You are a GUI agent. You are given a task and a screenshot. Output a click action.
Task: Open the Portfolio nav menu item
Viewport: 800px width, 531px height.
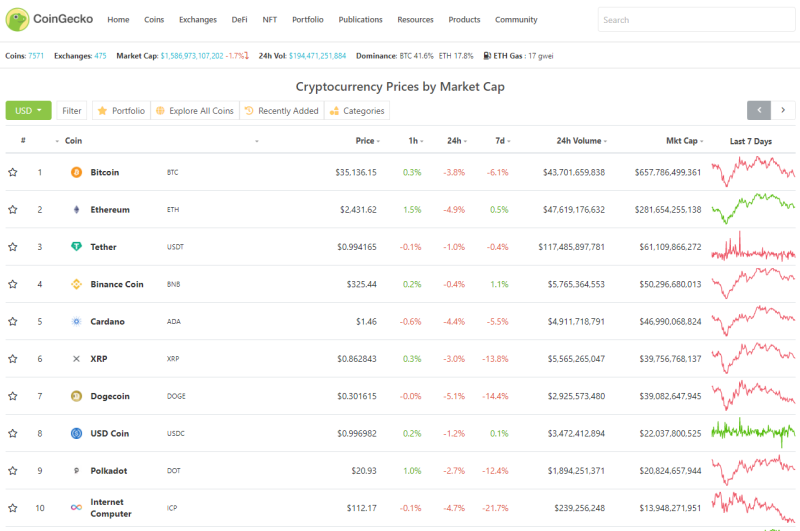pos(308,19)
